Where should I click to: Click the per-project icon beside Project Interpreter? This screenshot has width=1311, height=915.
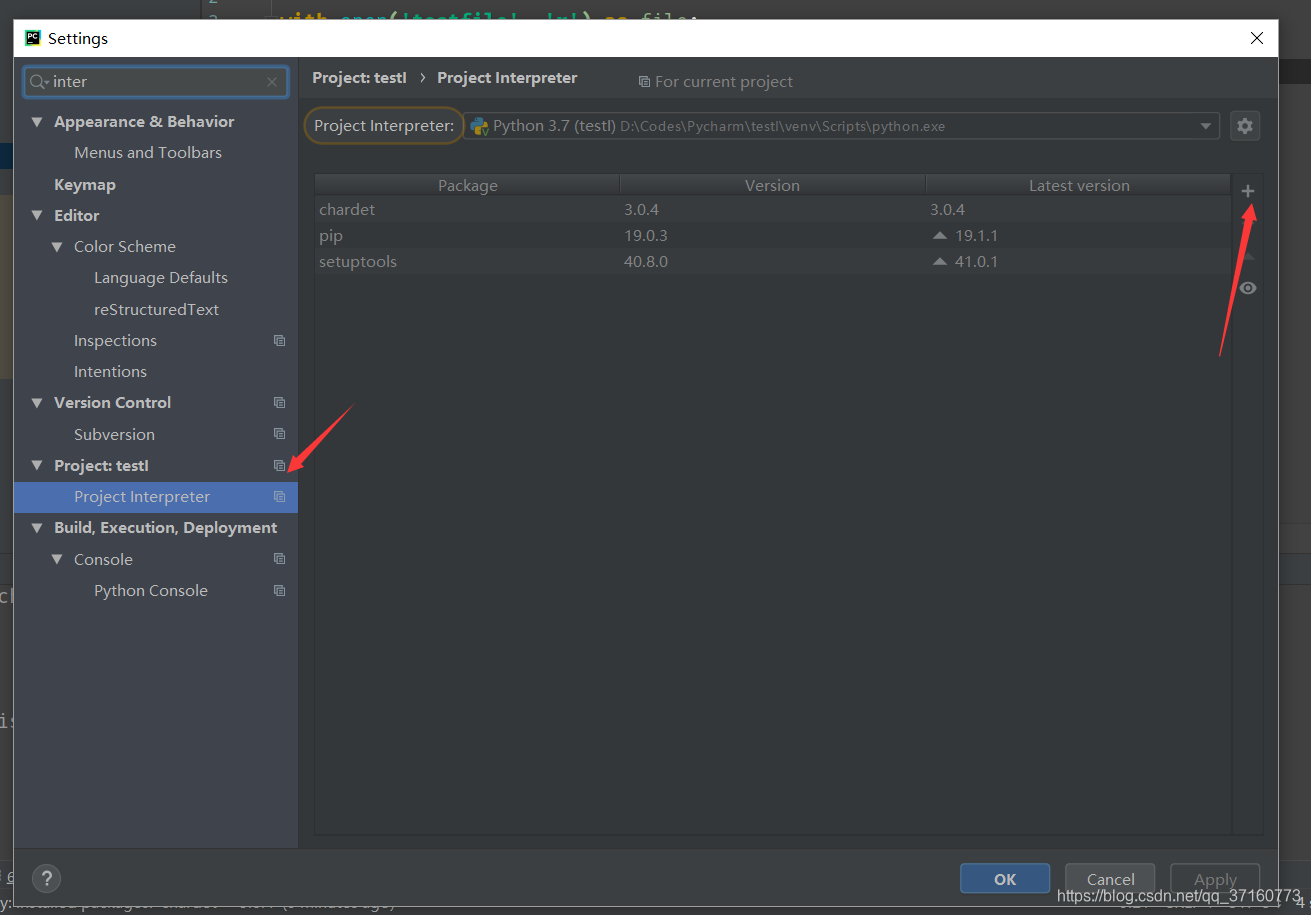pyautogui.click(x=279, y=496)
